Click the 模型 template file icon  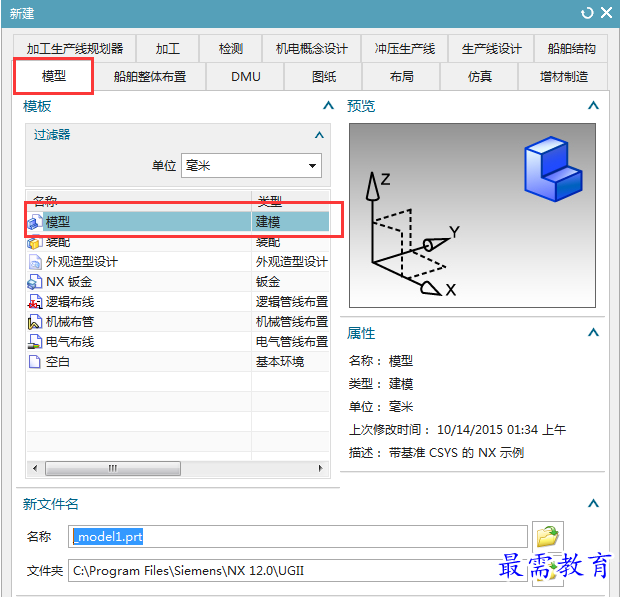[35, 222]
